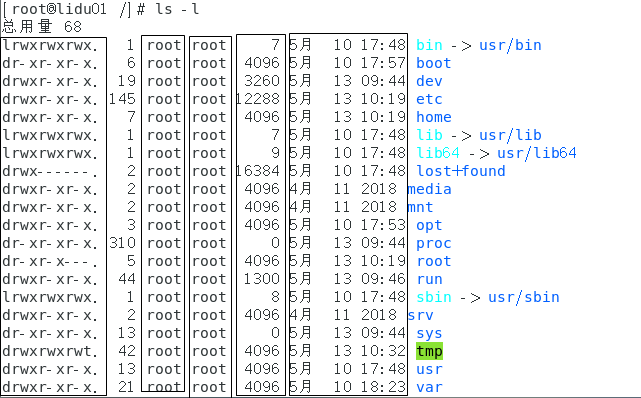Select the 'root' directory name in blue
Viewport: 641px width, 398px height.
click(x=434, y=261)
